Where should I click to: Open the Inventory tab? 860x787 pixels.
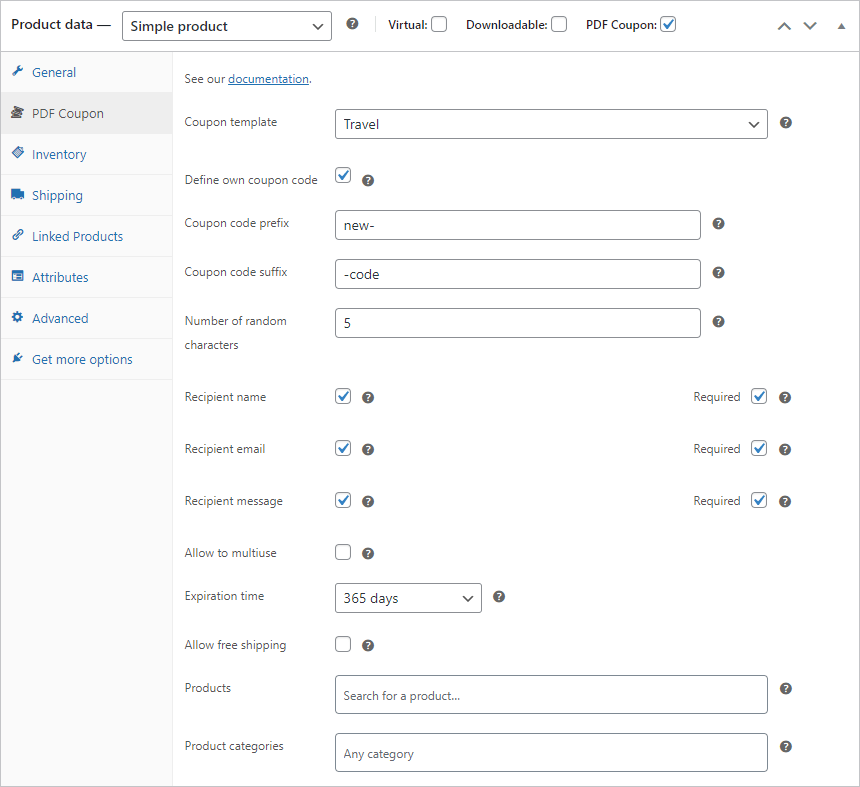click(x=87, y=155)
